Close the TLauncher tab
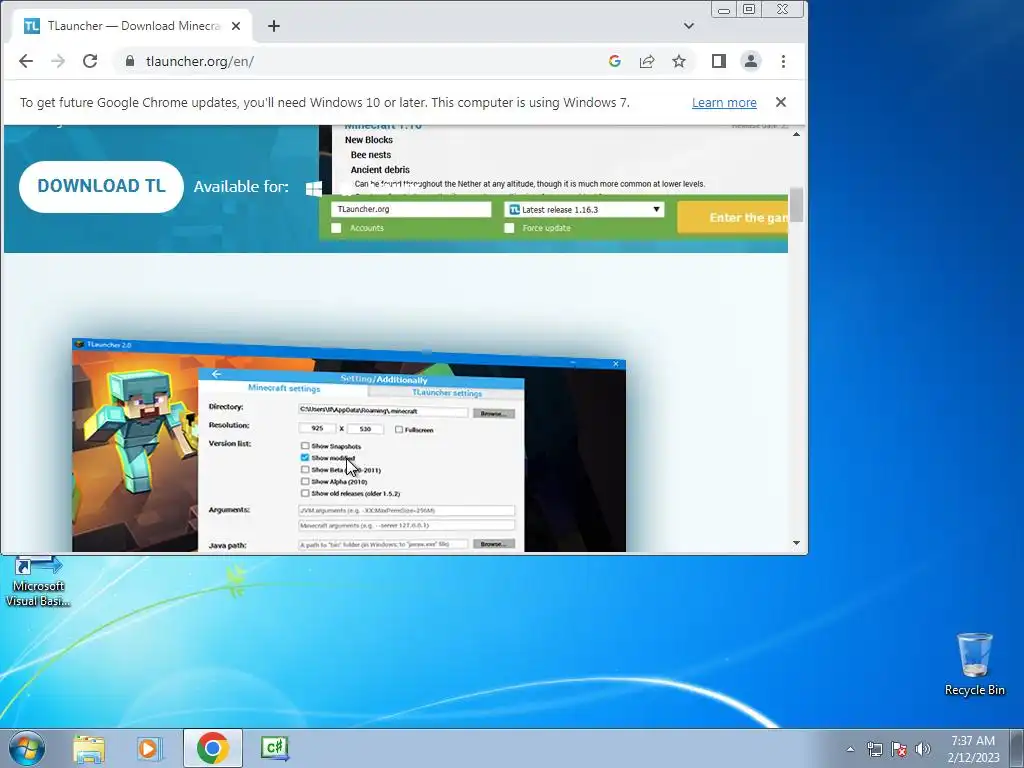This screenshot has height=768, width=1024. pyautogui.click(x=236, y=26)
